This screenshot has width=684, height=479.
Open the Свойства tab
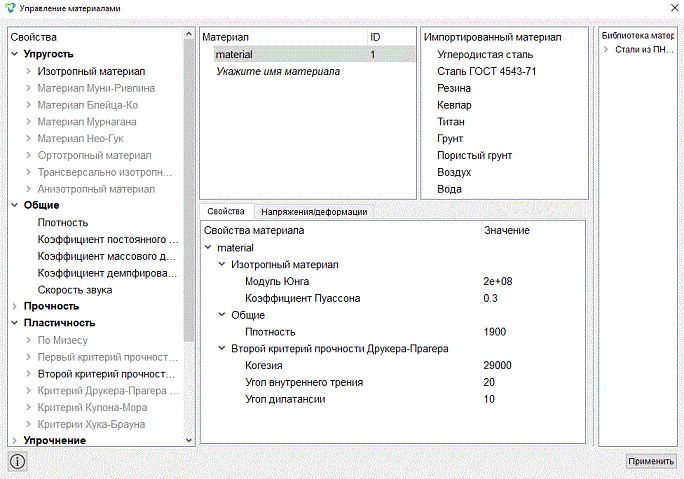point(226,211)
